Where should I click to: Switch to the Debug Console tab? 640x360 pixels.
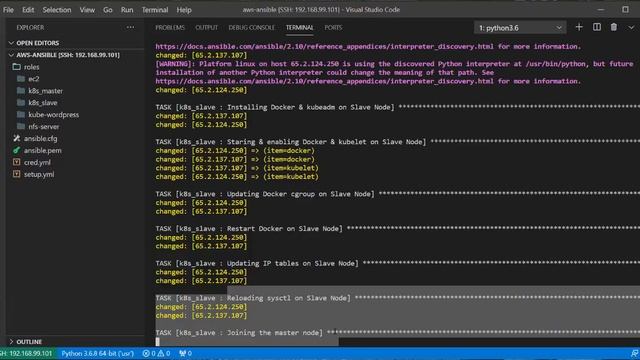pyautogui.click(x=251, y=28)
